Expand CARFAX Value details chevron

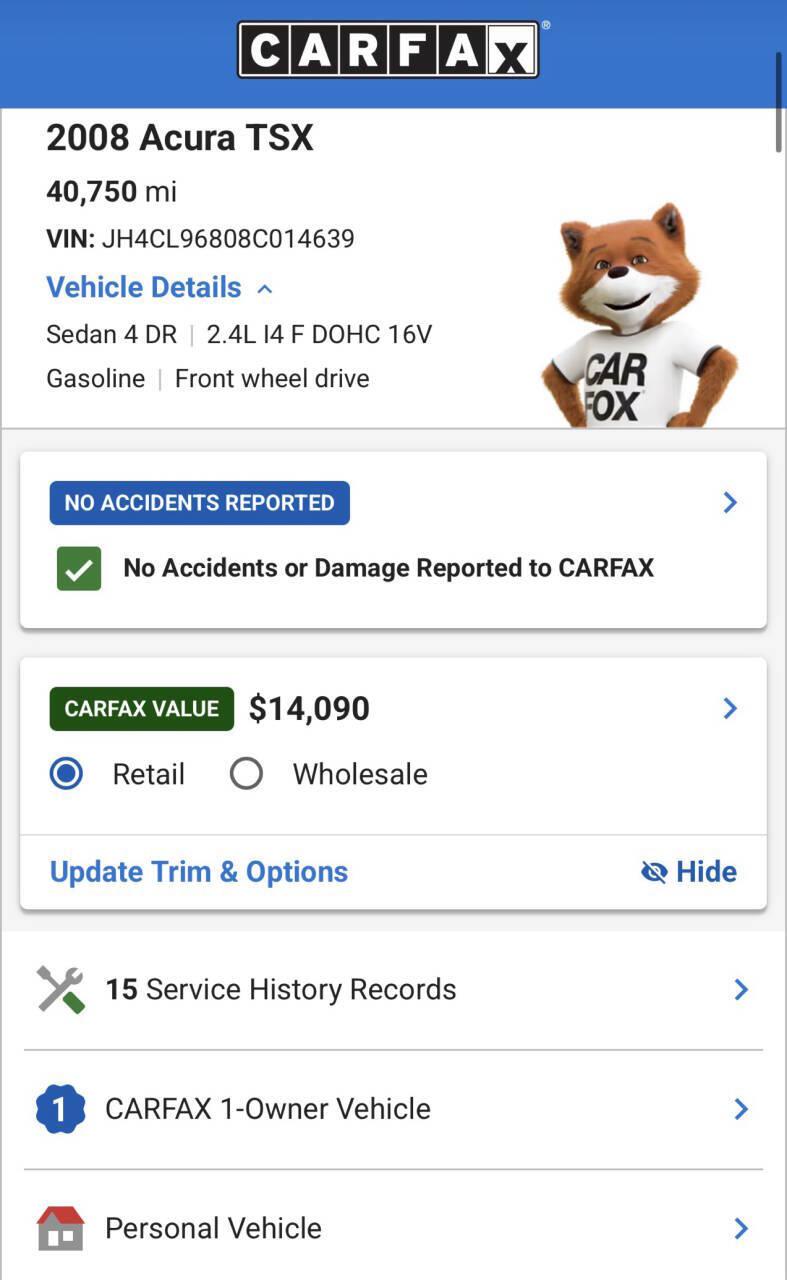tap(730, 708)
